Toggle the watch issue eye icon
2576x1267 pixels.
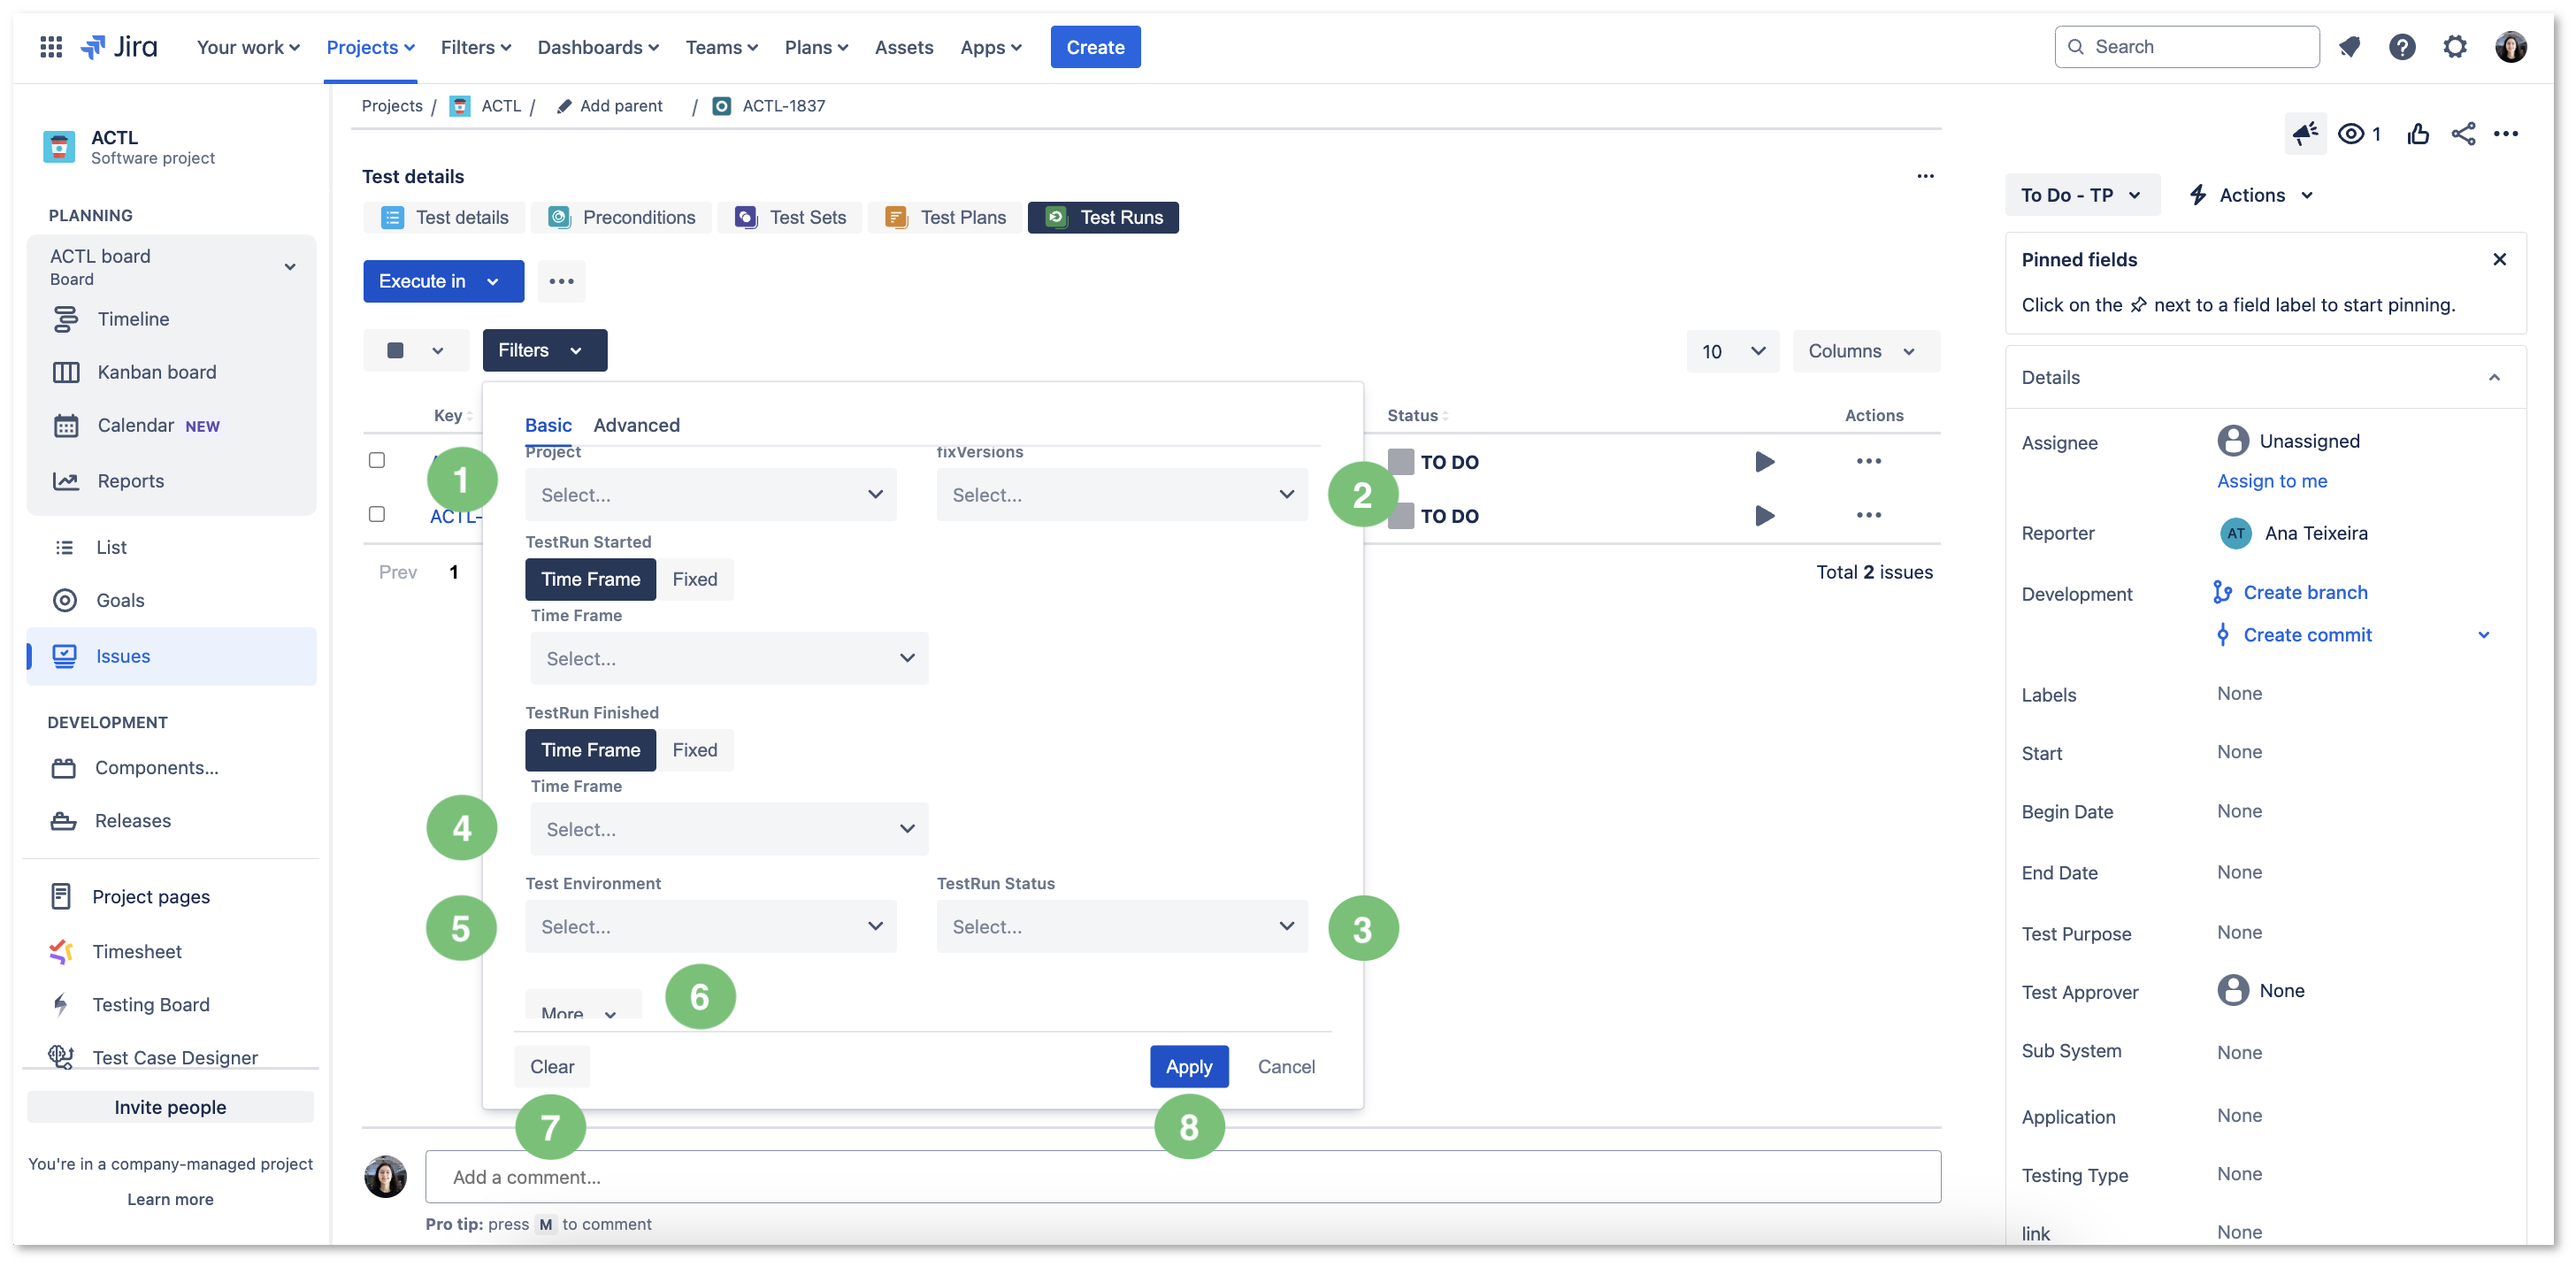(2351, 133)
